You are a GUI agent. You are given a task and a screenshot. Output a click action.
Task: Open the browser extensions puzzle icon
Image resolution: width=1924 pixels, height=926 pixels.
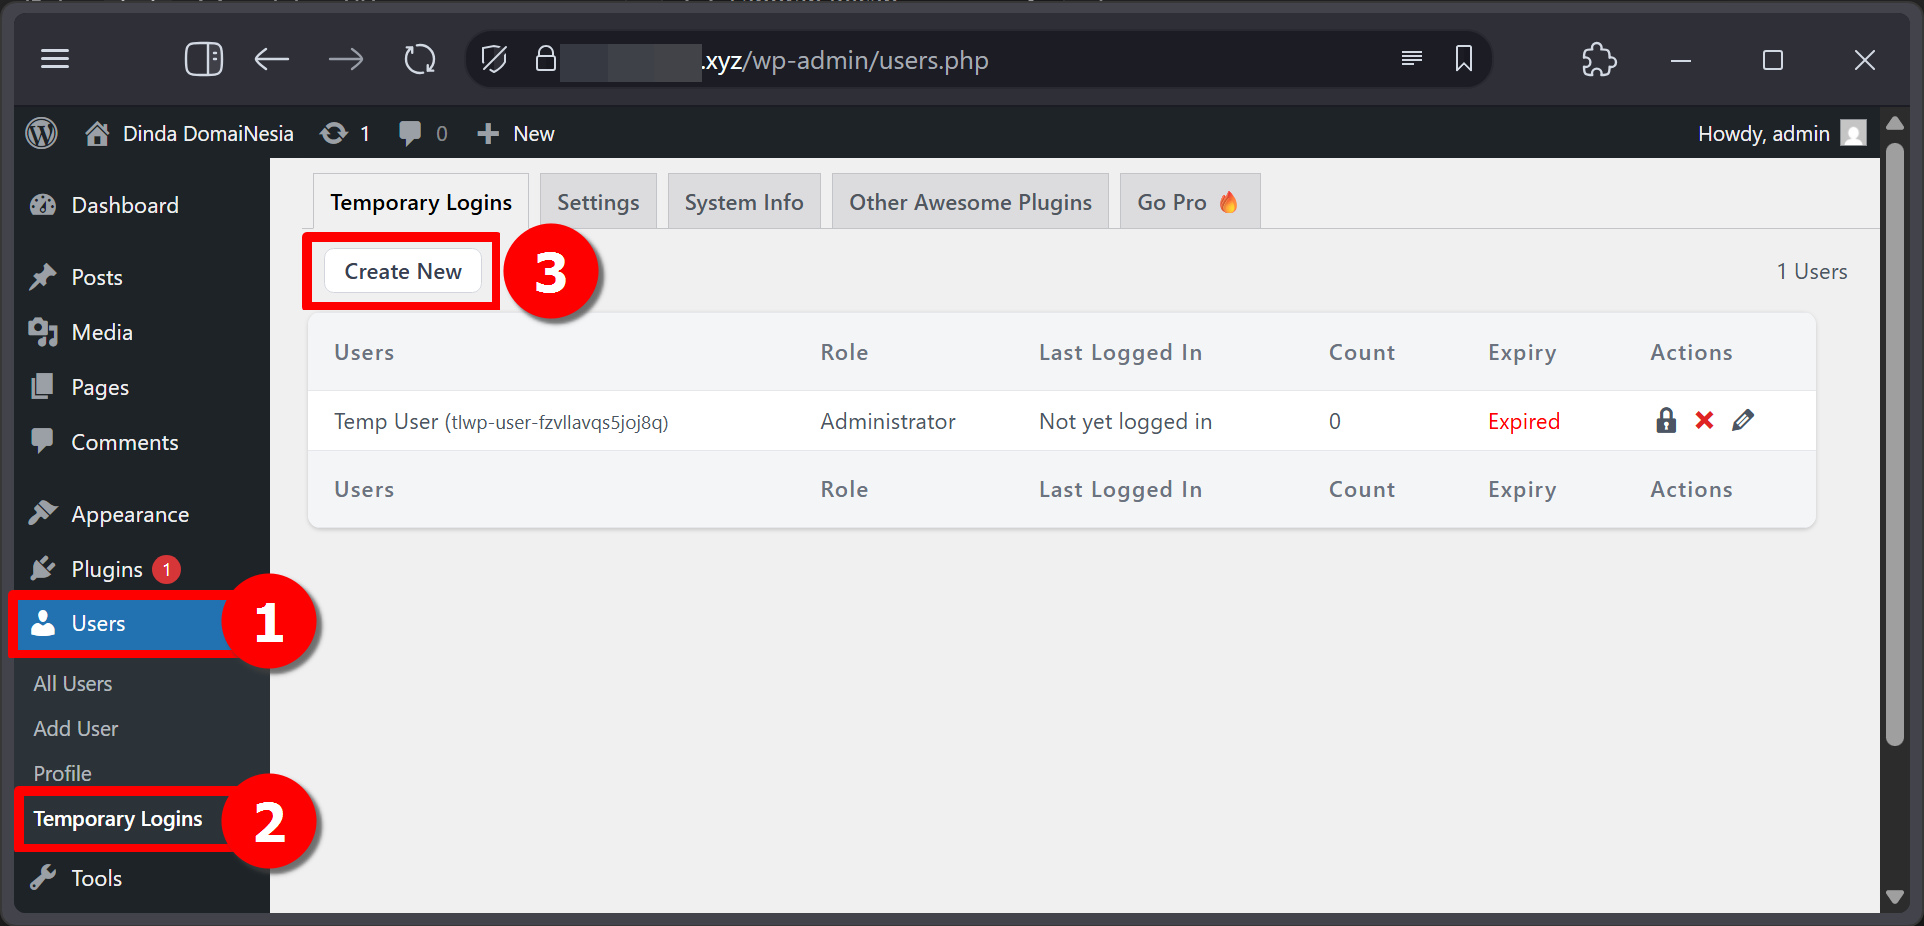(x=1599, y=59)
